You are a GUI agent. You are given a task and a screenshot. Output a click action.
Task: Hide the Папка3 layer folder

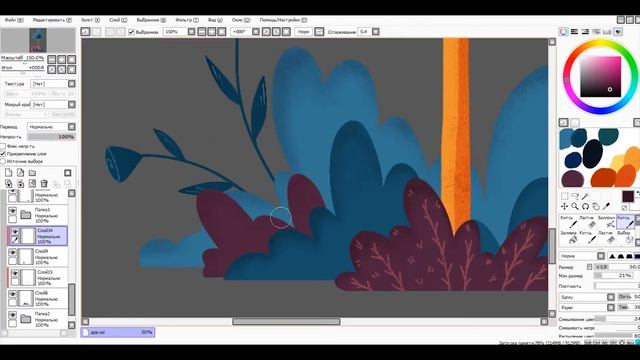coord(13,211)
